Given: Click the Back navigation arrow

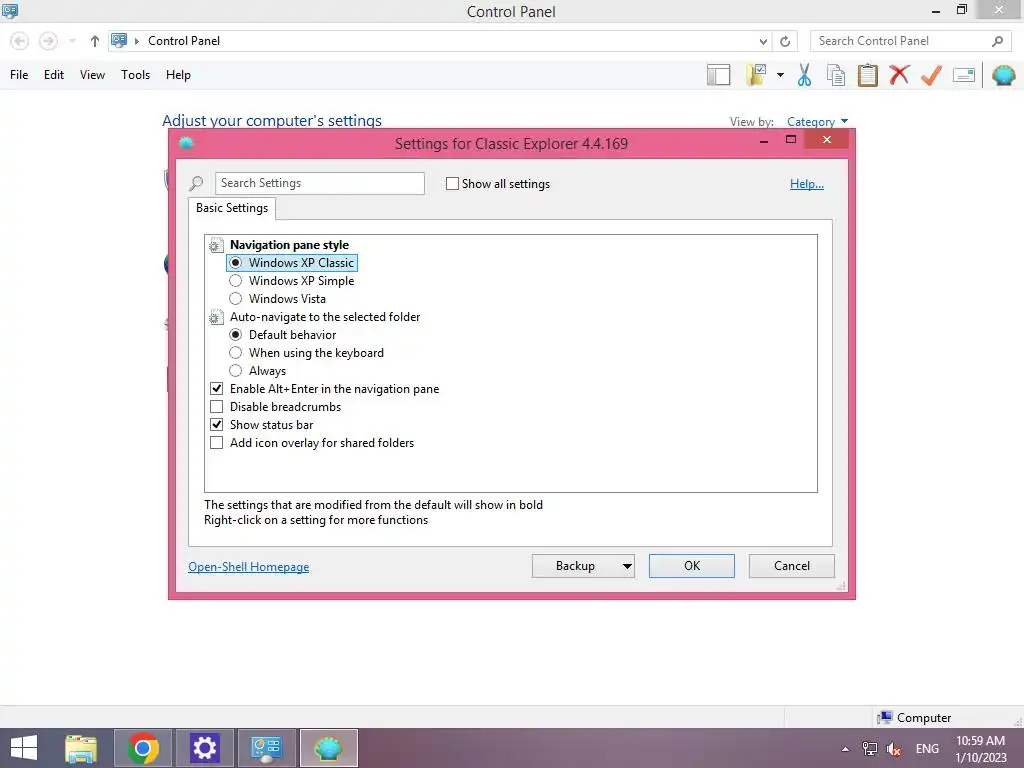Looking at the screenshot, I should (20, 41).
